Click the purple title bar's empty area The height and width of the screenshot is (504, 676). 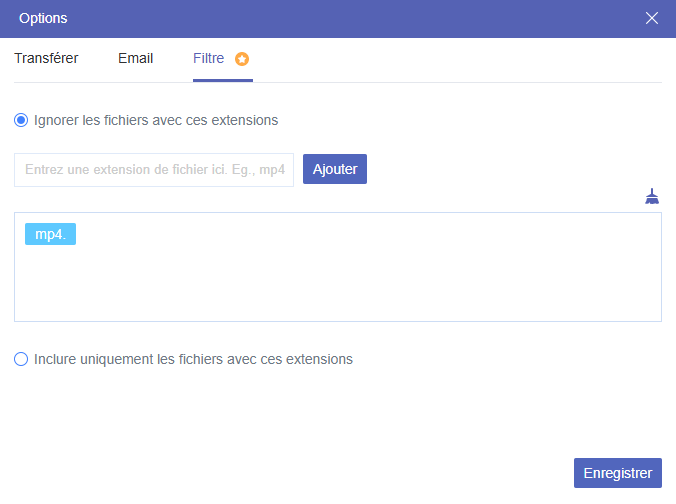click(340, 18)
